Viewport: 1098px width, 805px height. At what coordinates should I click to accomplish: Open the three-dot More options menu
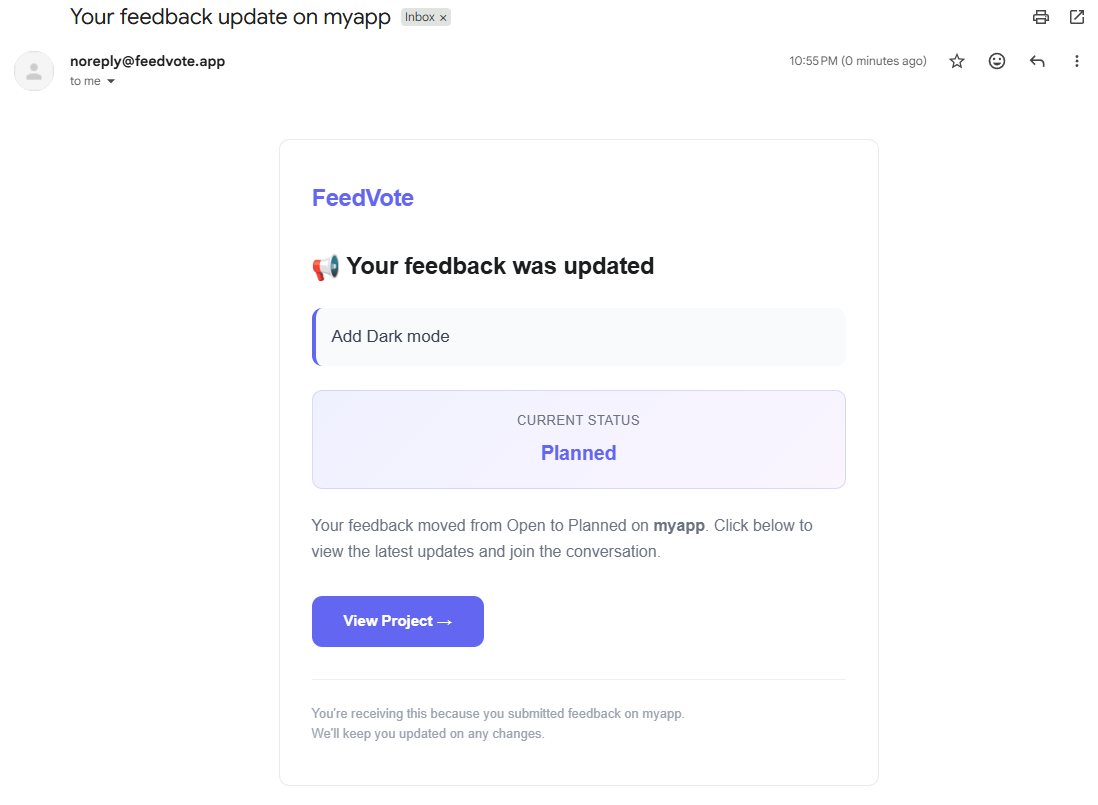(x=1077, y=61)
